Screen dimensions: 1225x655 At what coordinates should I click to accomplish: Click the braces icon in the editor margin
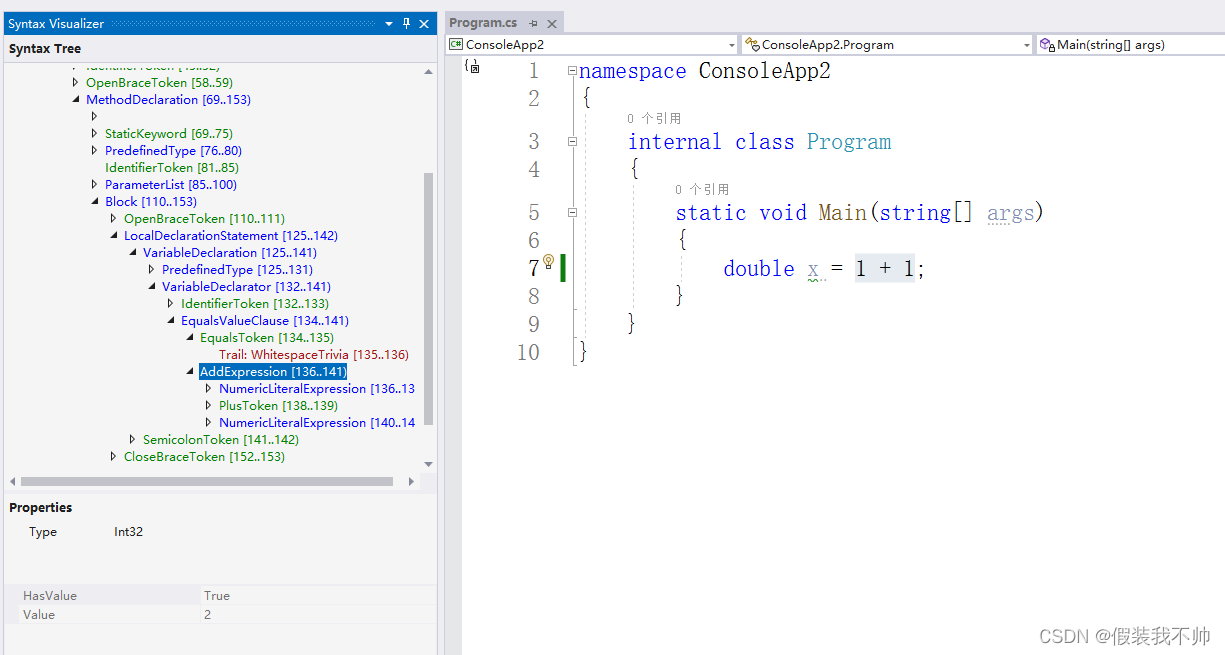tap(471, 64)
